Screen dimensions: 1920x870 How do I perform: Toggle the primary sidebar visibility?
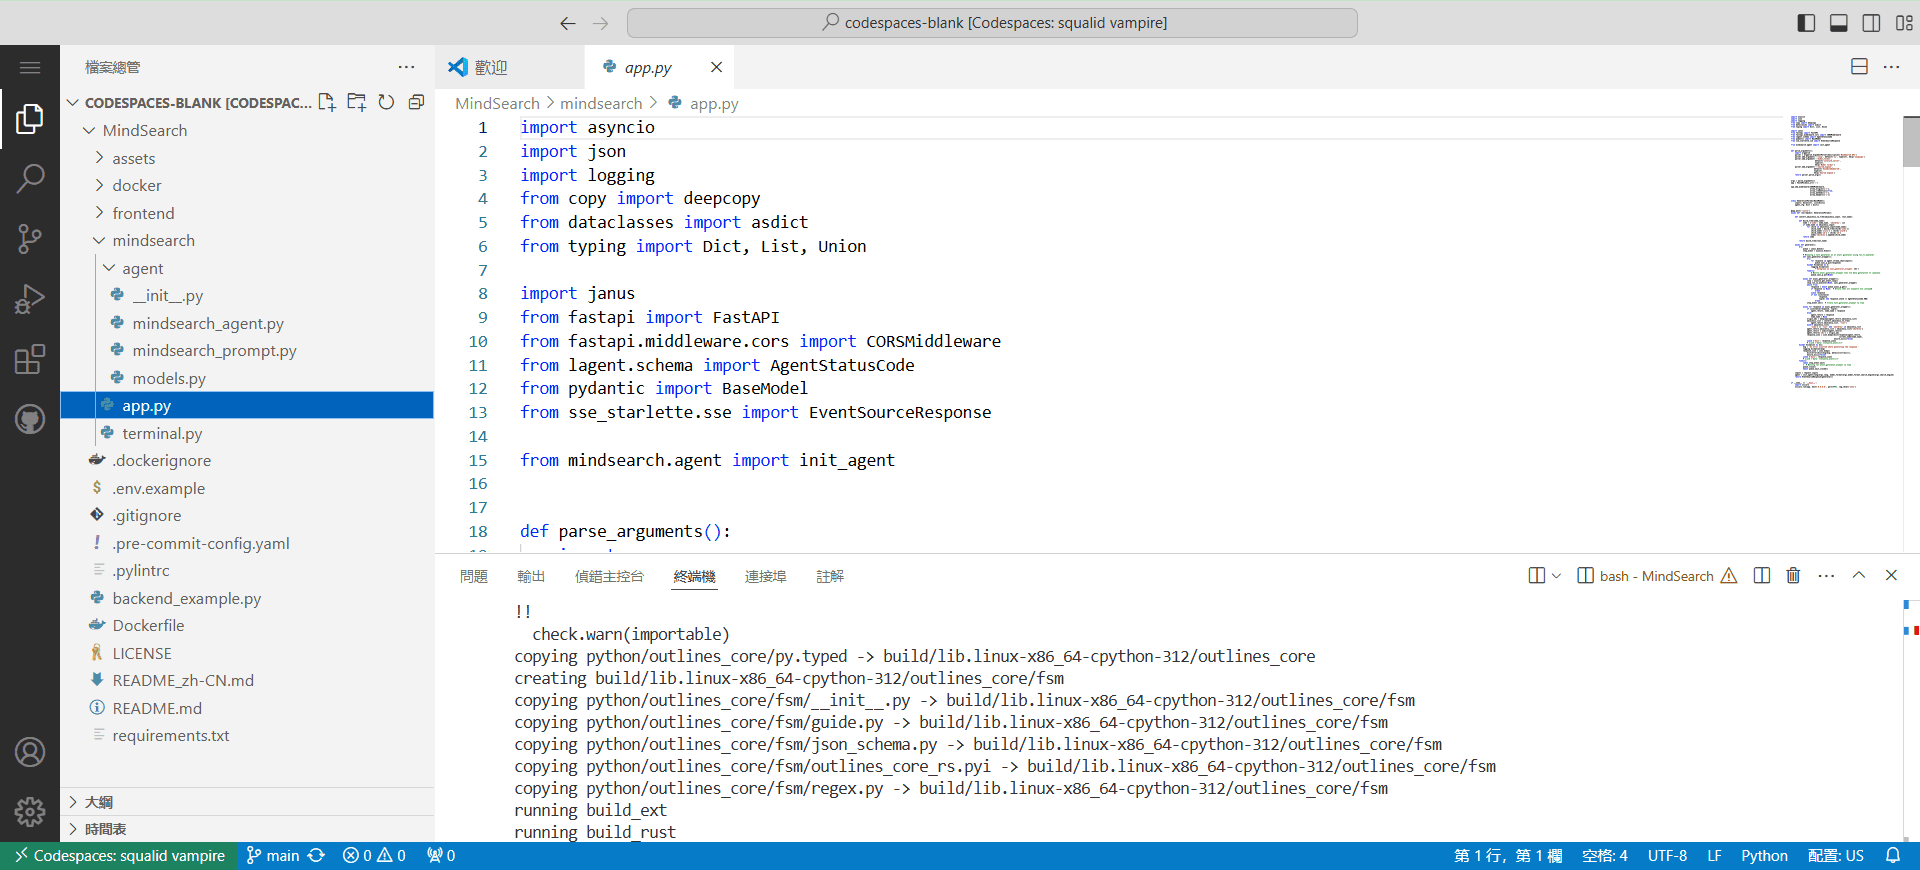click(x=1806, y=23)
